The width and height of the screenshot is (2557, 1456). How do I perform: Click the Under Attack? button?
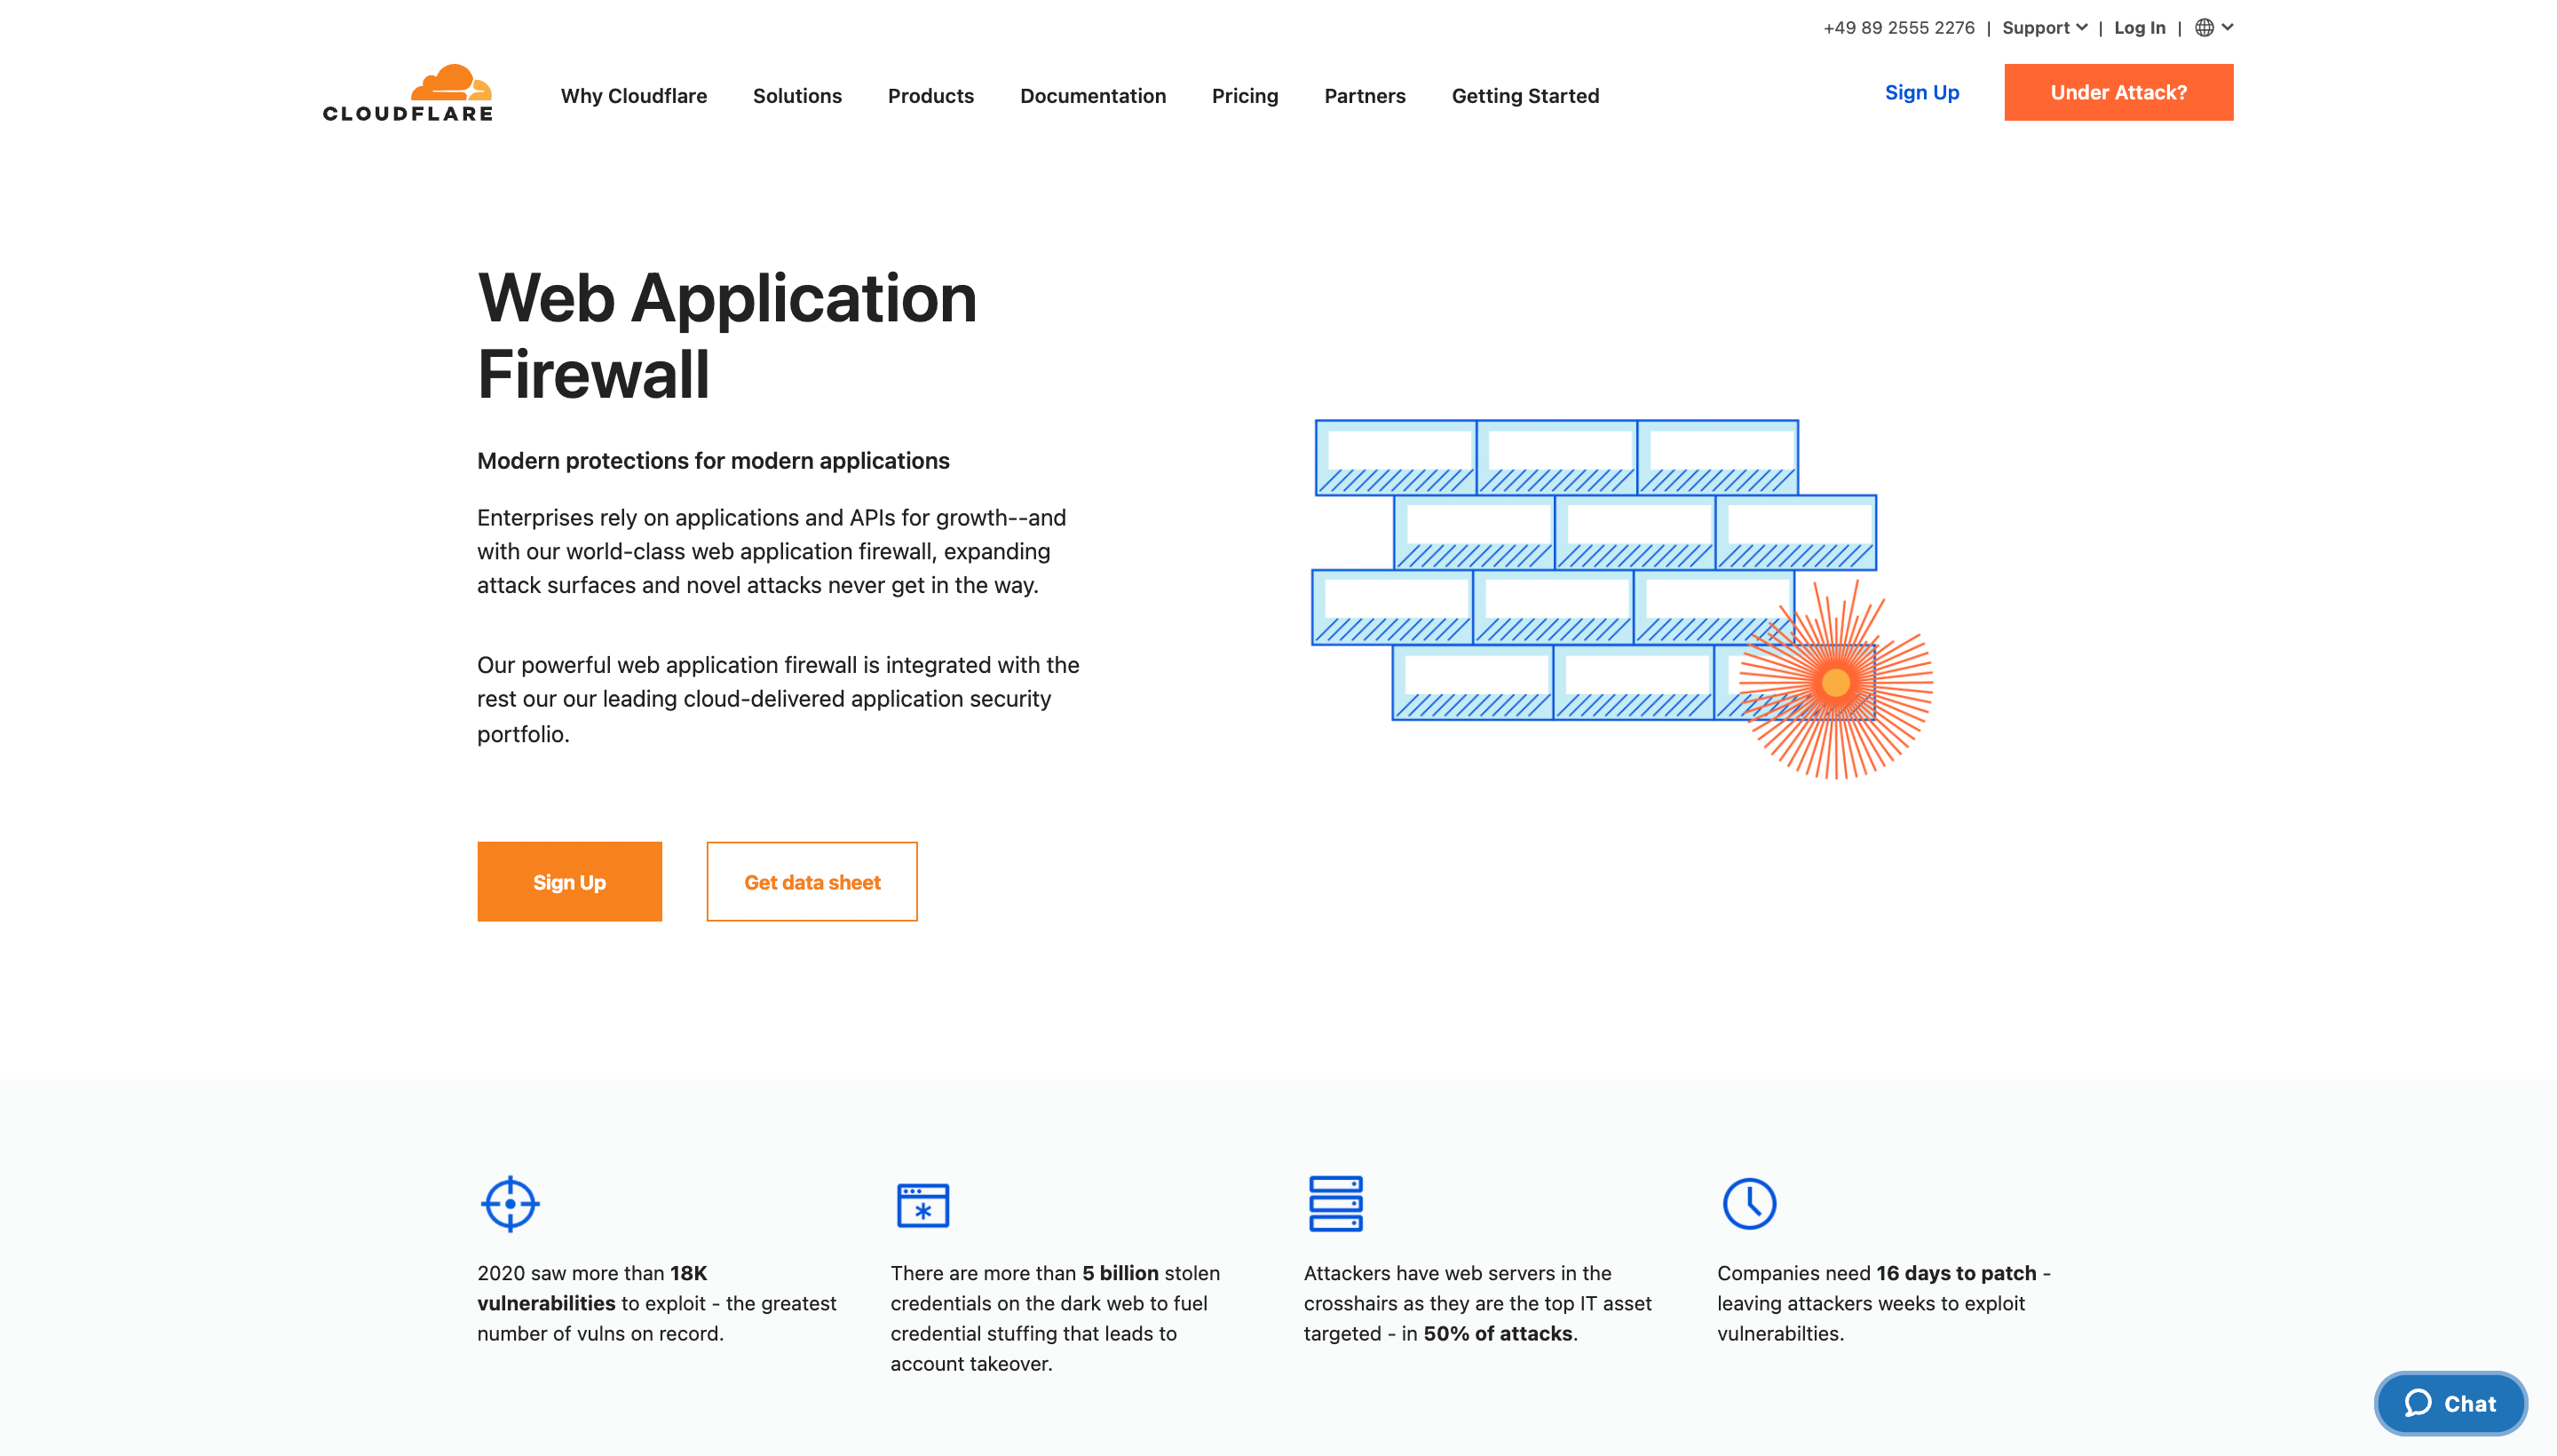click(x=2117, y=92)
